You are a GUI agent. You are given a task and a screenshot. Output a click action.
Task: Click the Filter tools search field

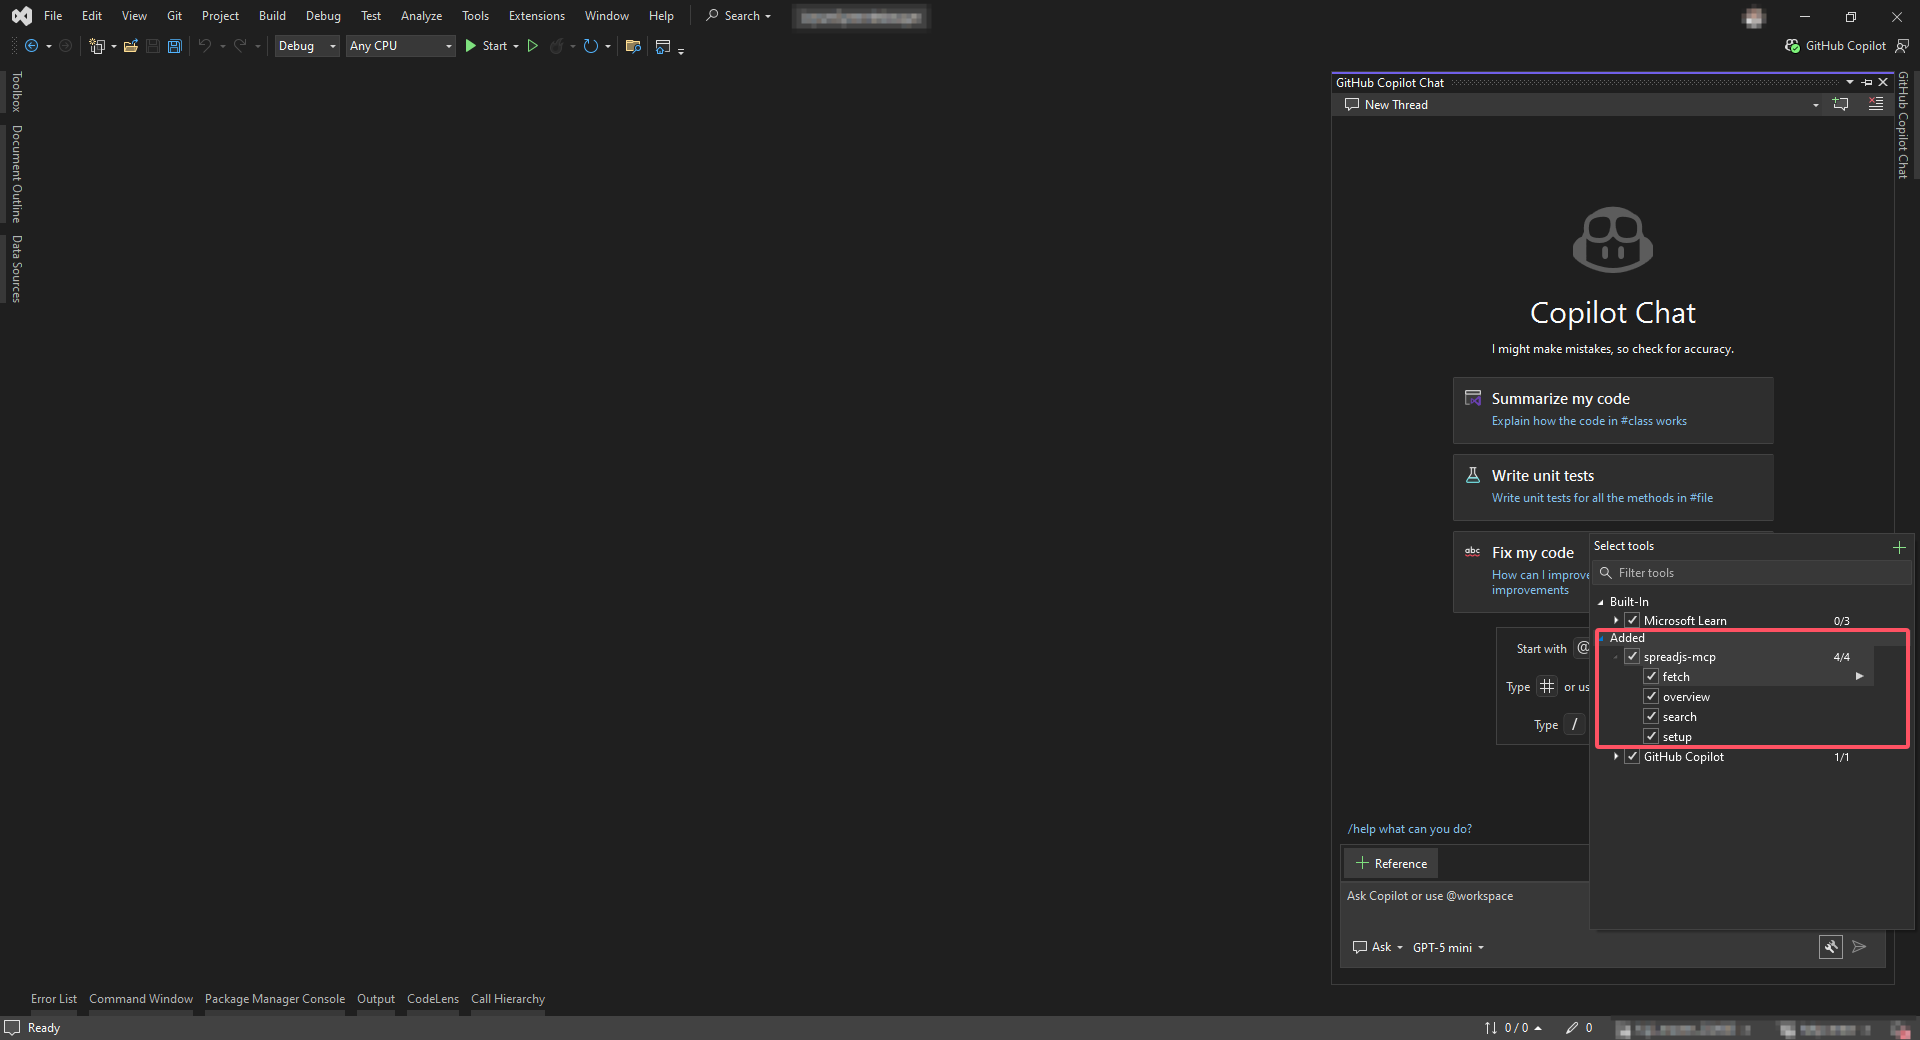1752,573
